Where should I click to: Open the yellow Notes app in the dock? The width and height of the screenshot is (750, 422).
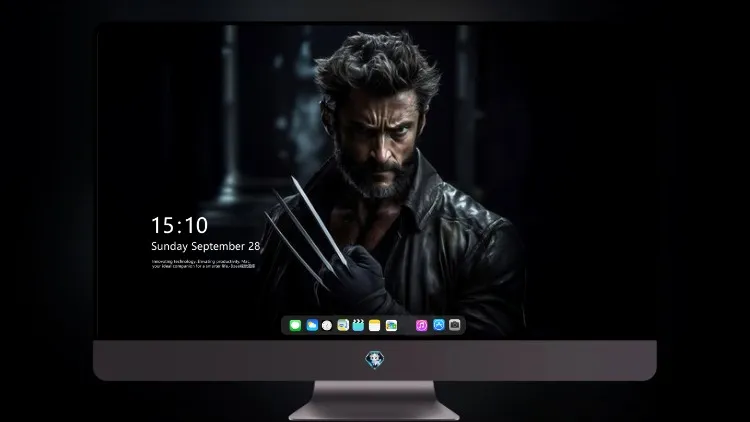[x=375, y=325]
